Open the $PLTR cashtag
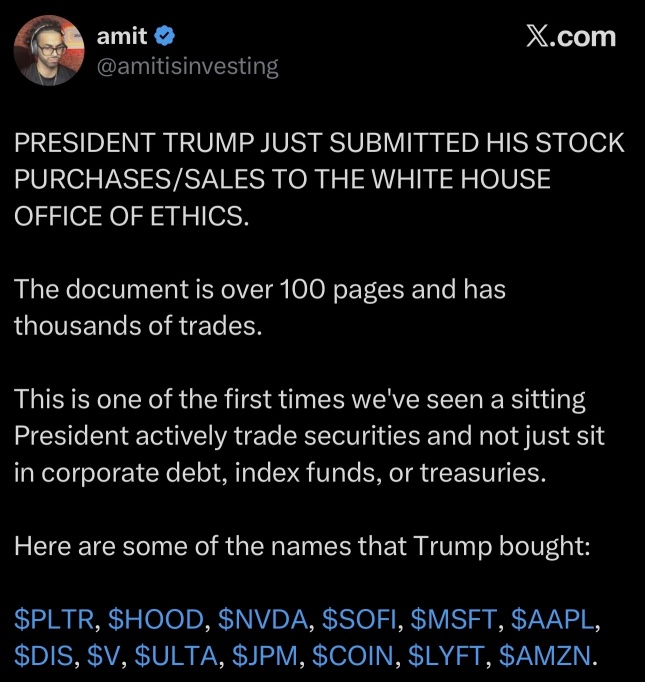This screenshot has height=682, width=645. [x=54, y=619]
